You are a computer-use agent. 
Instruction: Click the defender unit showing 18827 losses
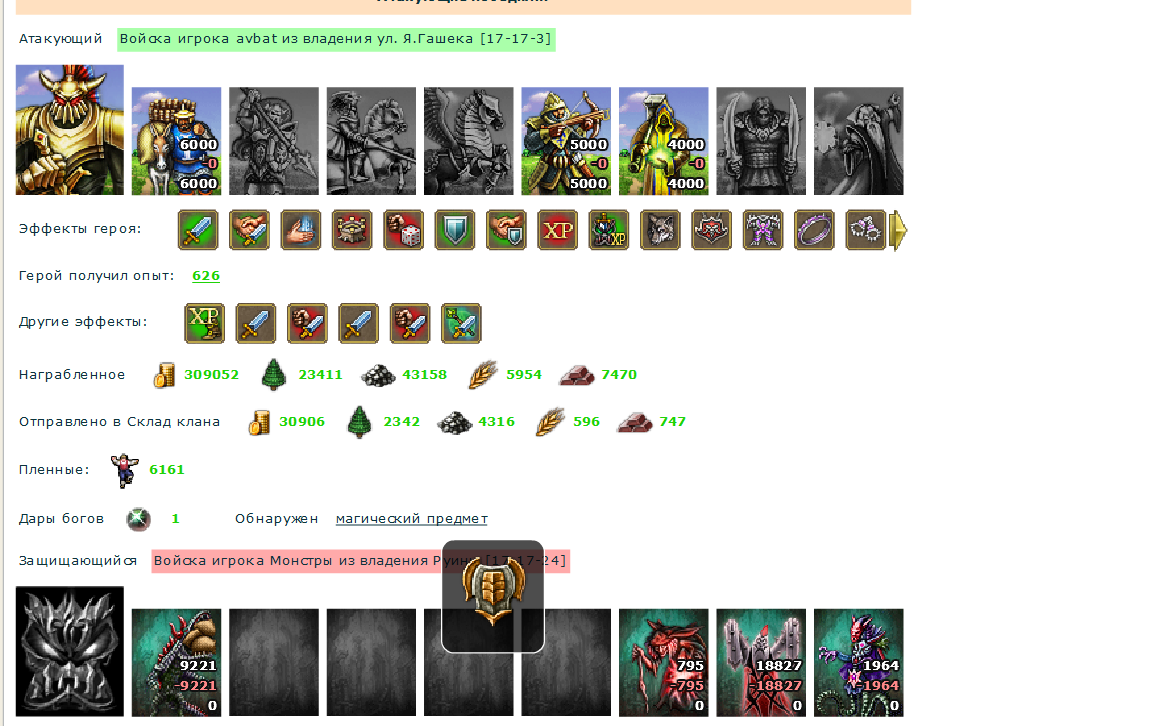pyautogui.click(x=761, y=662)
